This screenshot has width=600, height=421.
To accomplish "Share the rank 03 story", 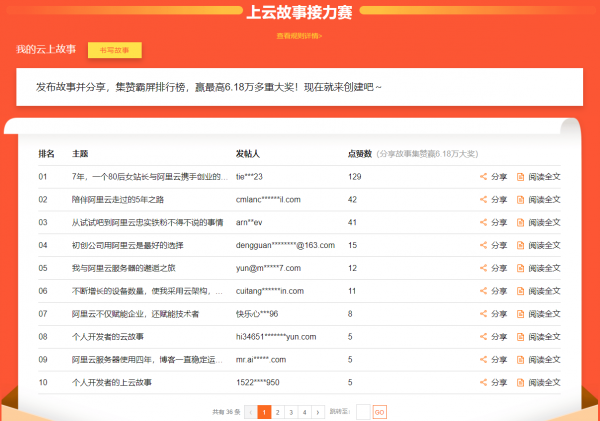I will point(484,222).
